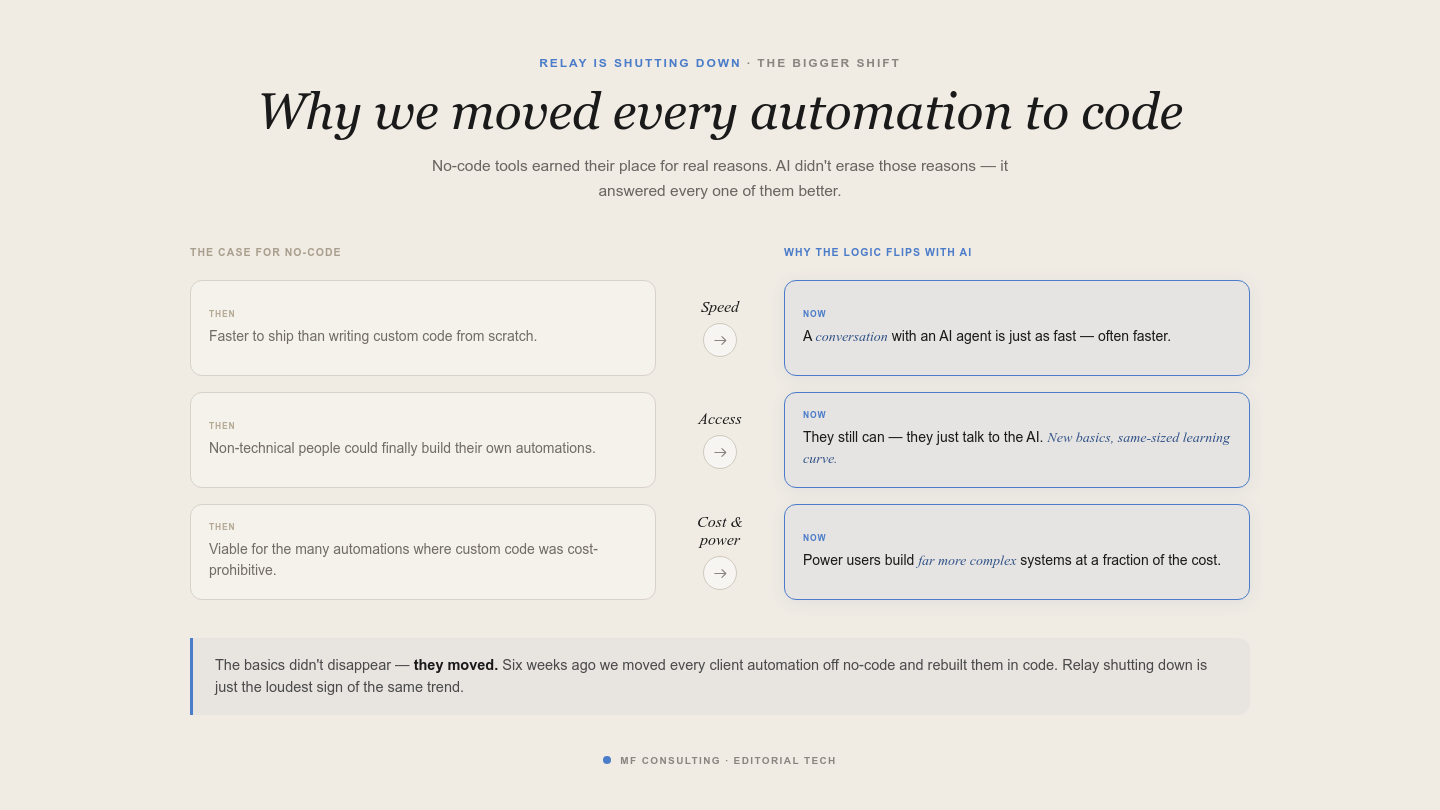Screen dimensions: 1440x810
Task: Click 'MF Consulting · Editorial Tech' footer text
Action: coord(728,761)
